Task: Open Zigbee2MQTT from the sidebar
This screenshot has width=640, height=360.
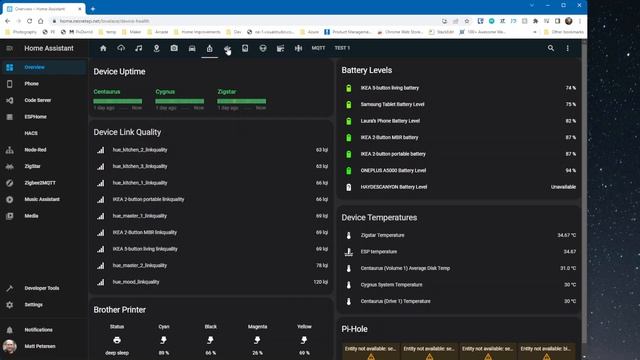Action: click(x=43, y=183)
